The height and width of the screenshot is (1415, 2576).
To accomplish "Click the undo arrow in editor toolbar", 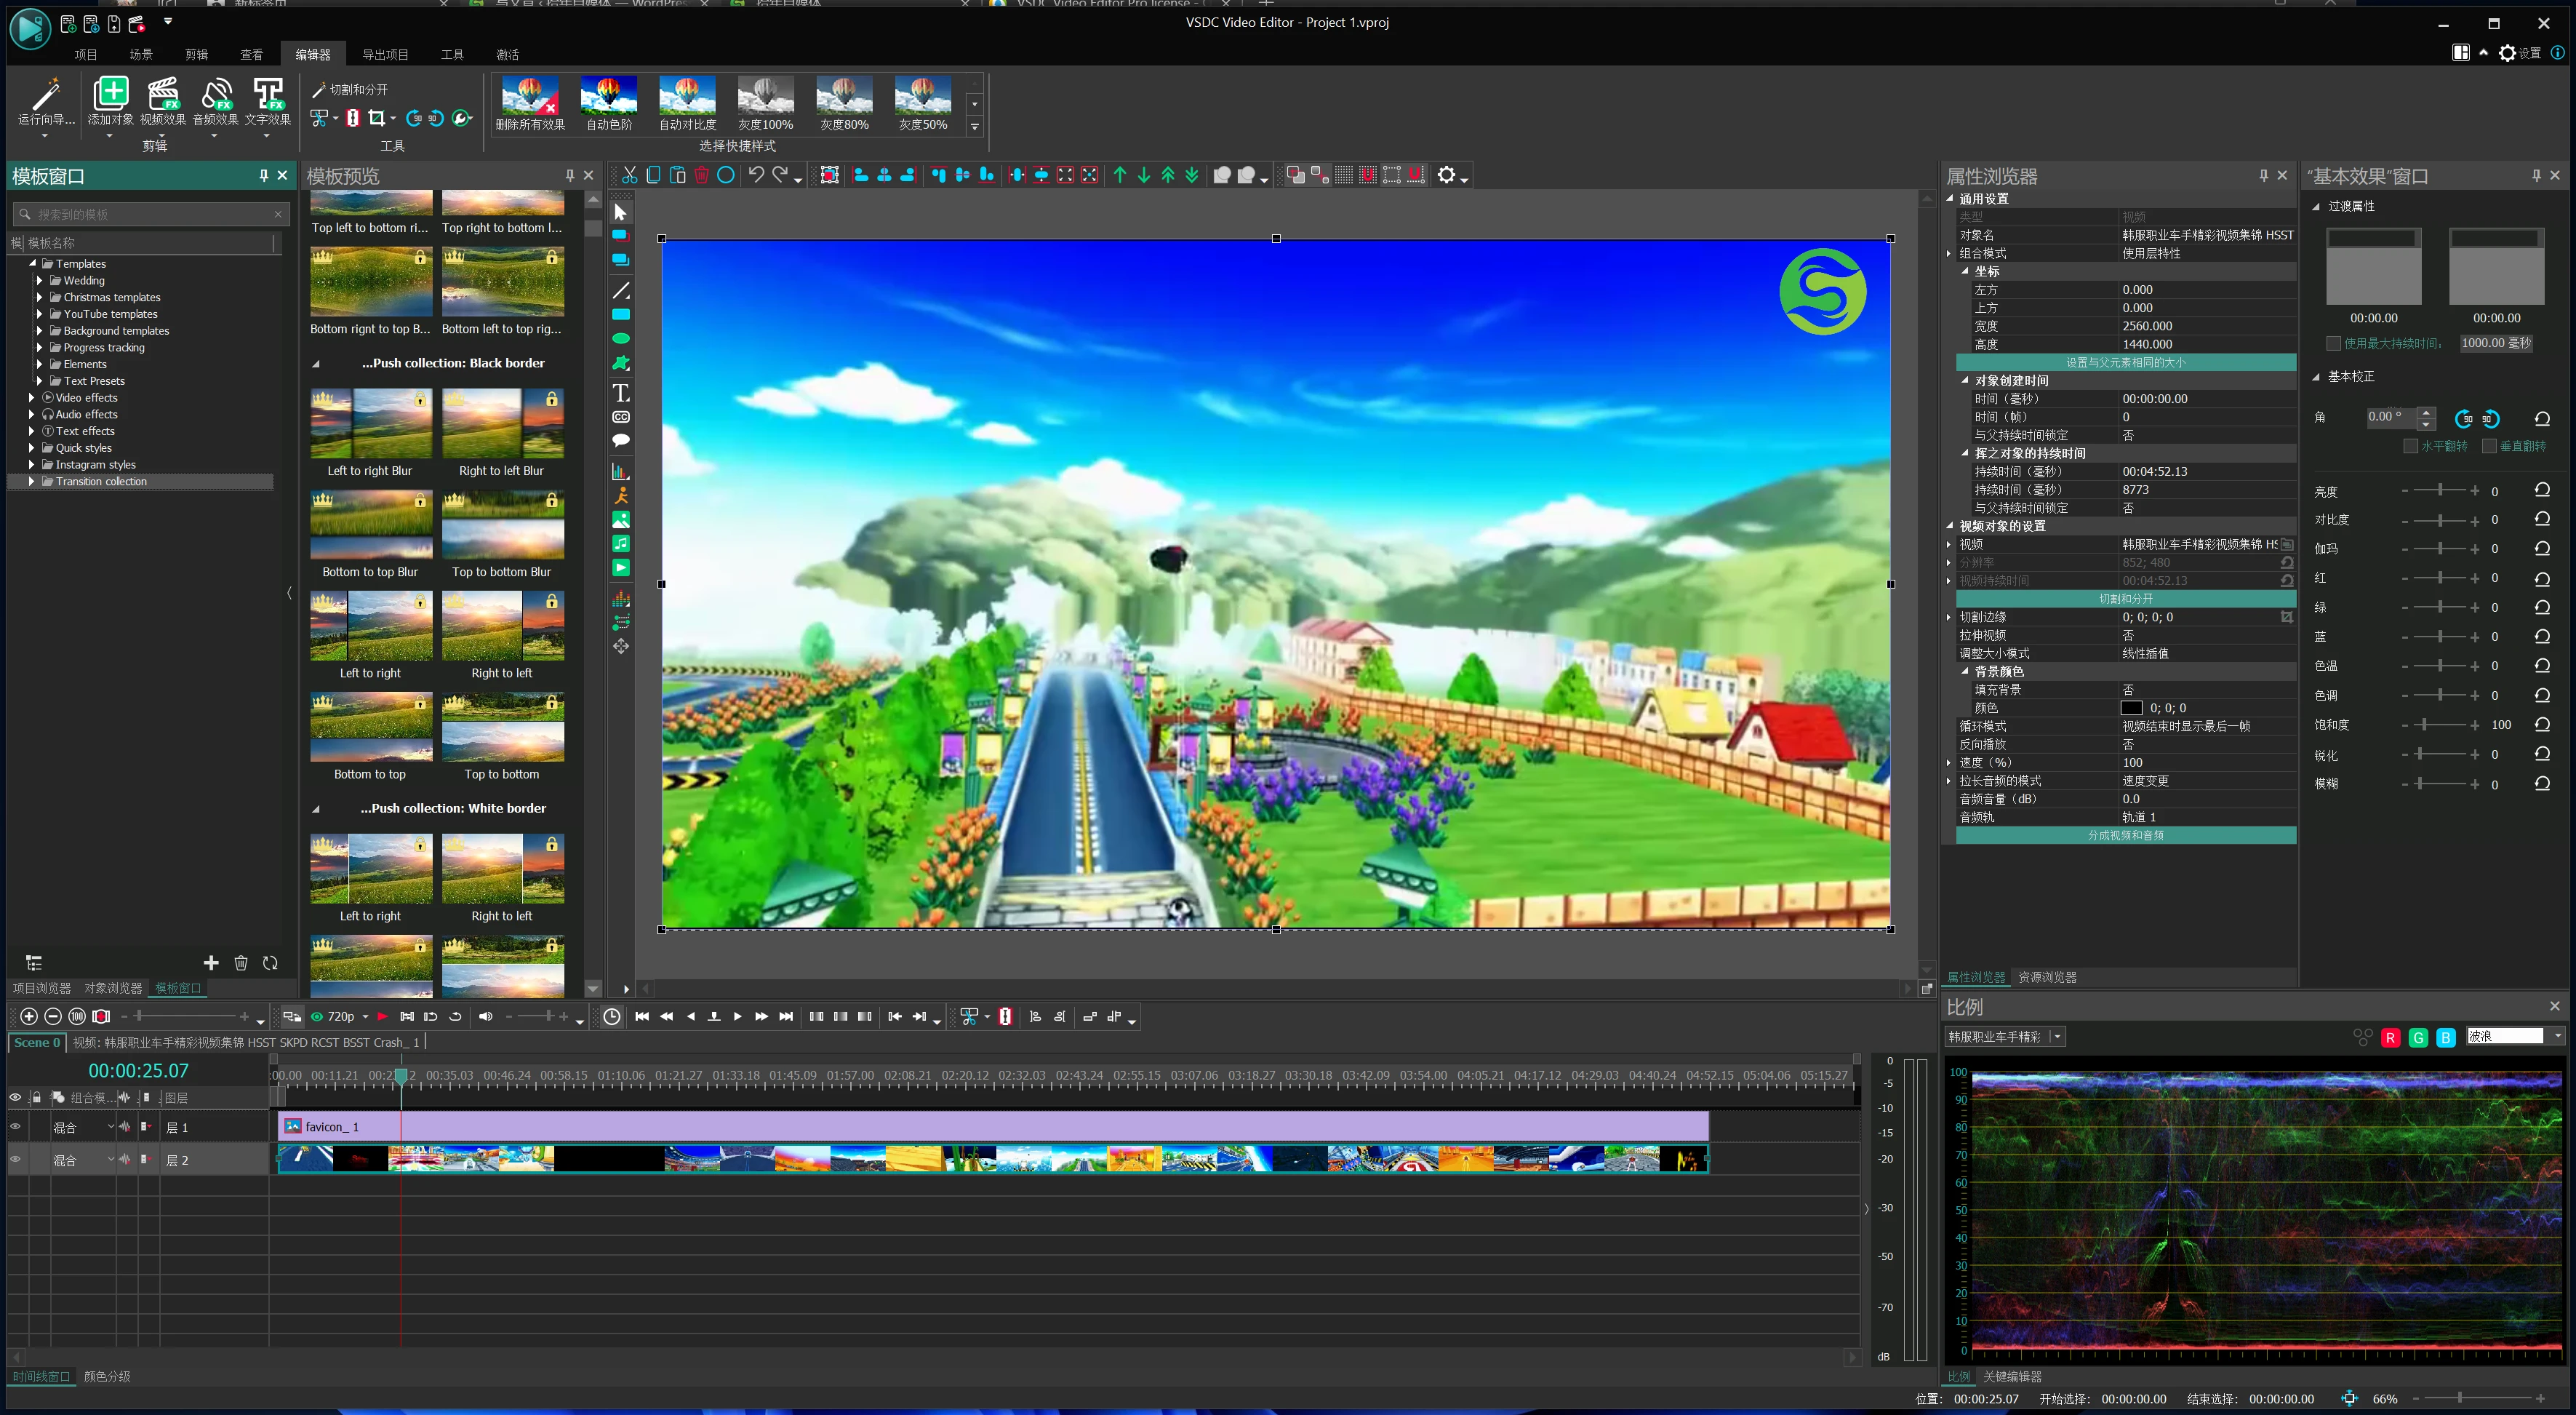I will (x=756, y=175).
